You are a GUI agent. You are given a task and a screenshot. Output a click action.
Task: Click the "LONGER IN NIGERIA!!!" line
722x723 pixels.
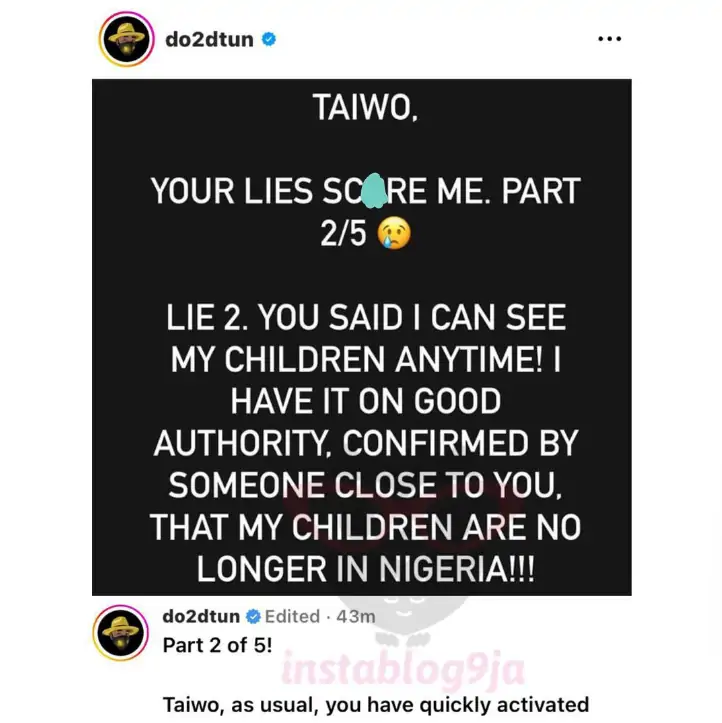(366, 569)
